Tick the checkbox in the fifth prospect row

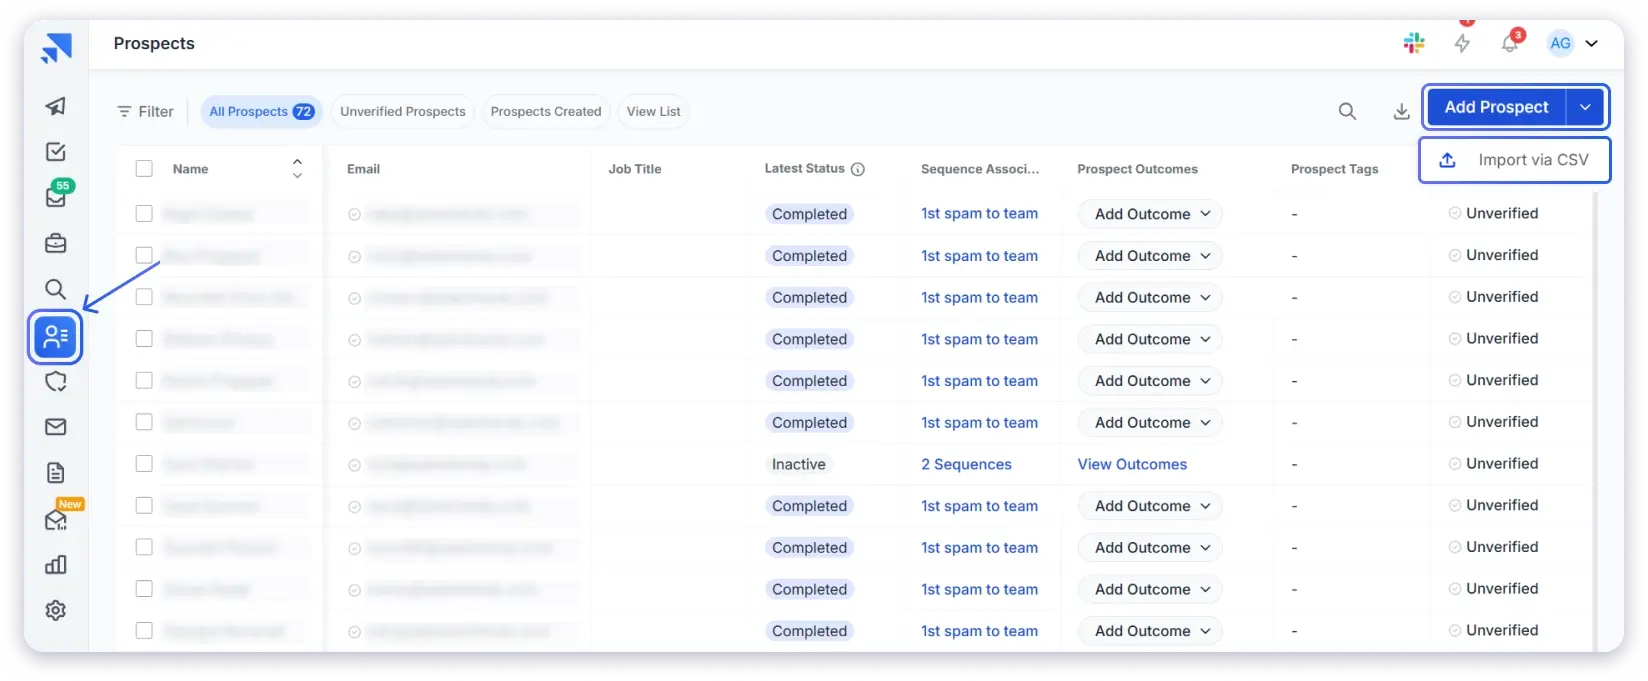[144, 380]
